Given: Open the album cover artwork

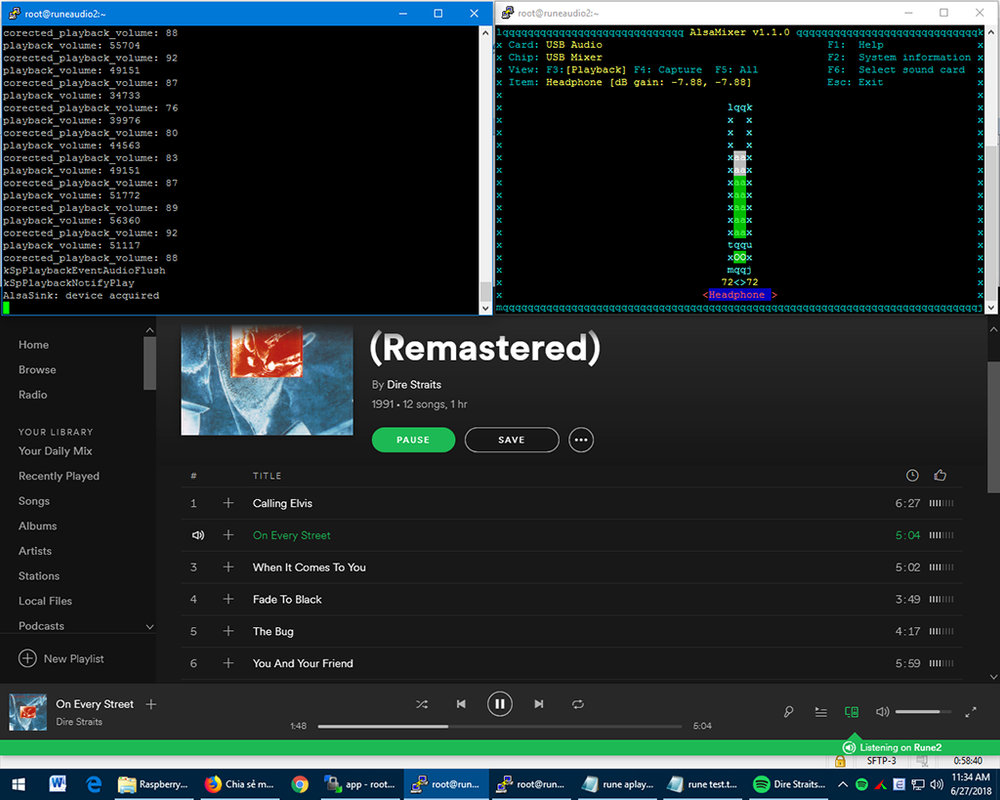Looking at the screenshot, I should point(267,380).
